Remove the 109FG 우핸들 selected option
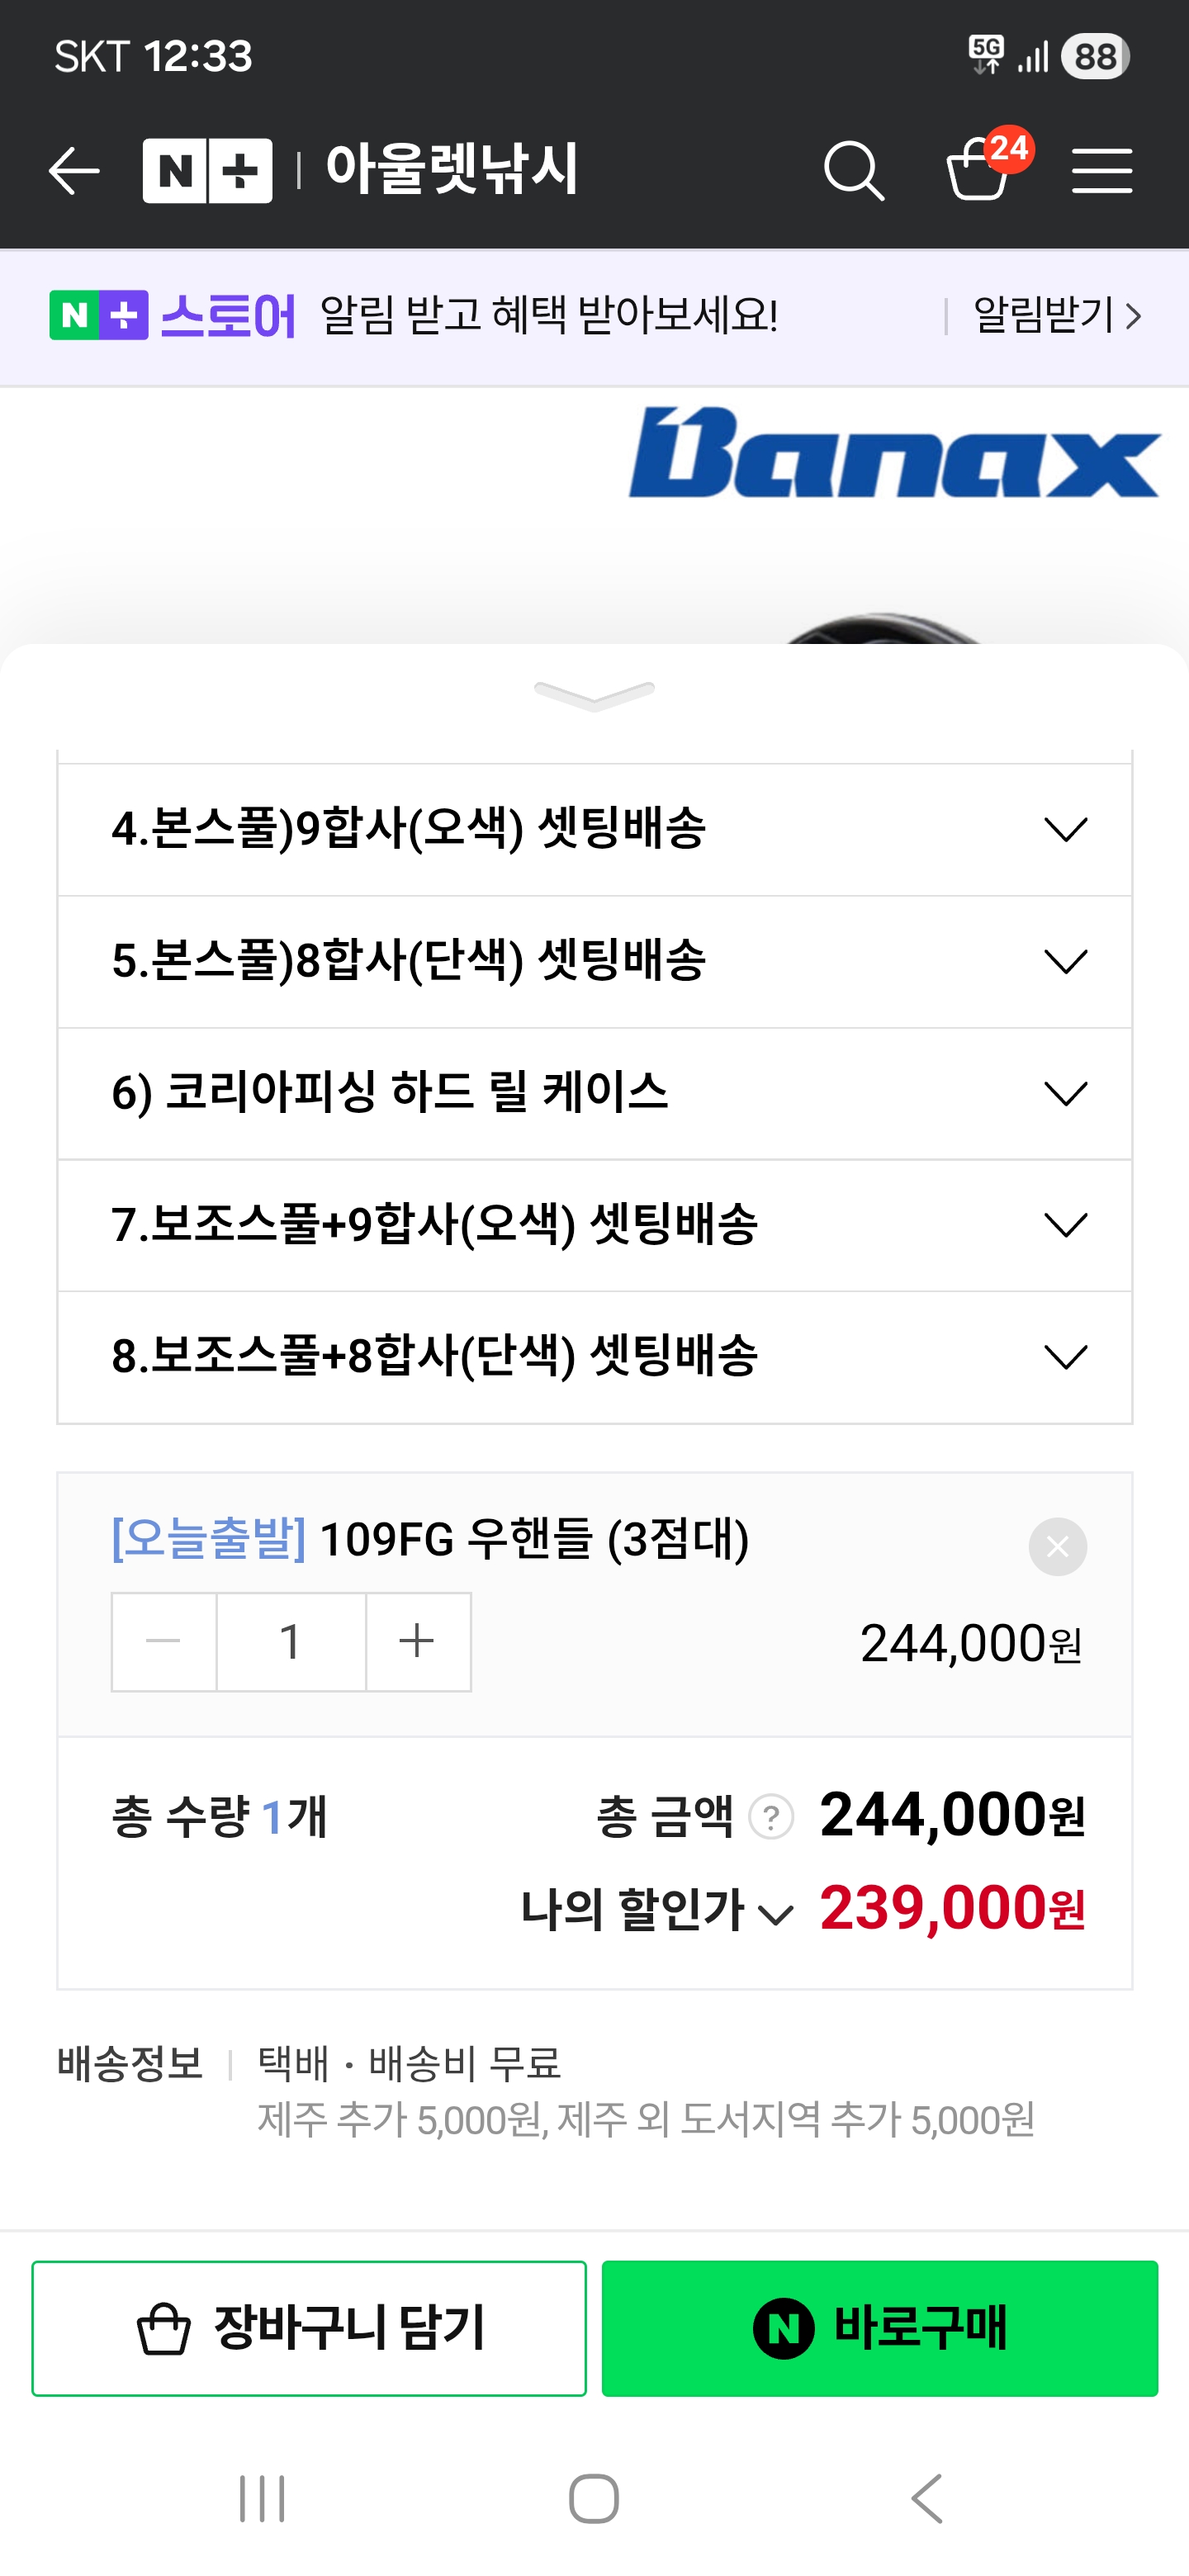 click(x=1057, y=1547)
